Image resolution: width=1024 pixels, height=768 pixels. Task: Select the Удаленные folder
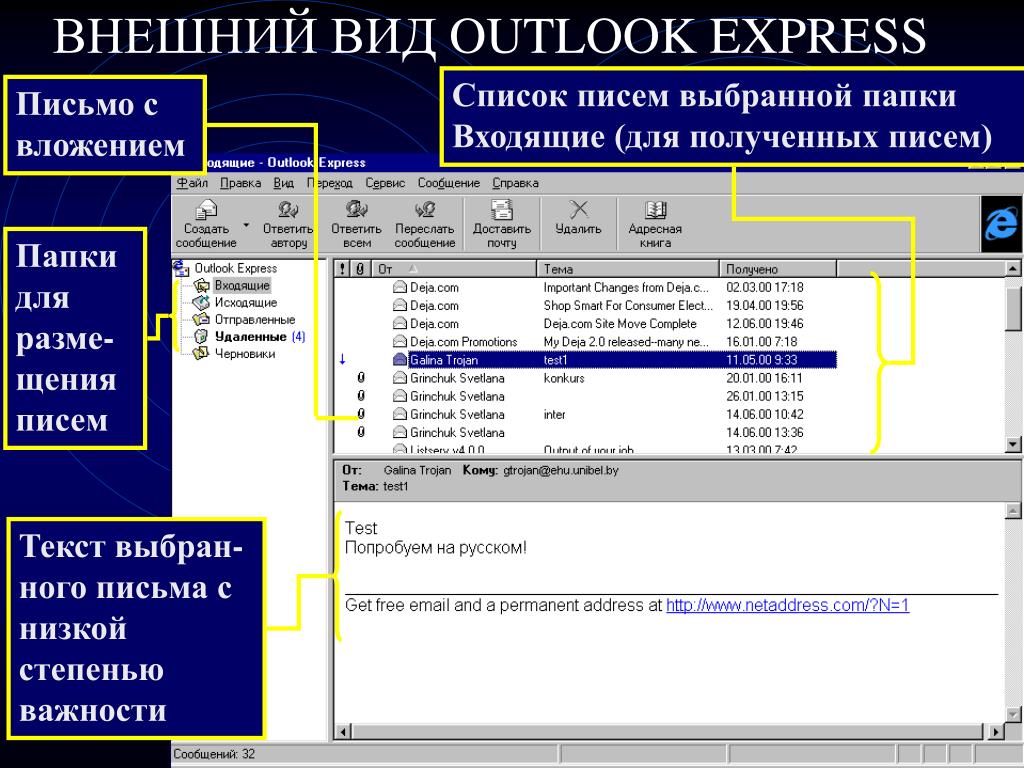tap(250, 336)
